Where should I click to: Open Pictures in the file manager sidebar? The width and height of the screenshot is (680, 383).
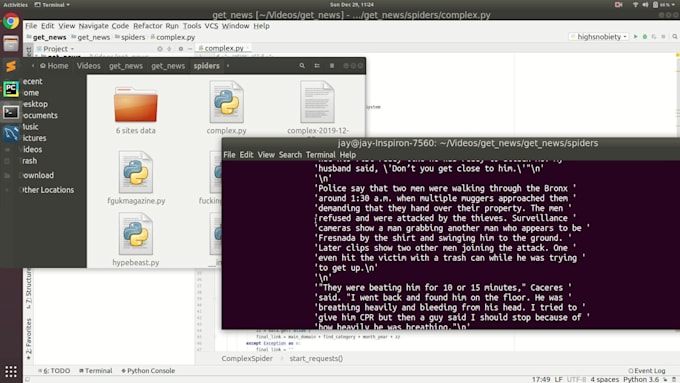[x=34, y=138]
